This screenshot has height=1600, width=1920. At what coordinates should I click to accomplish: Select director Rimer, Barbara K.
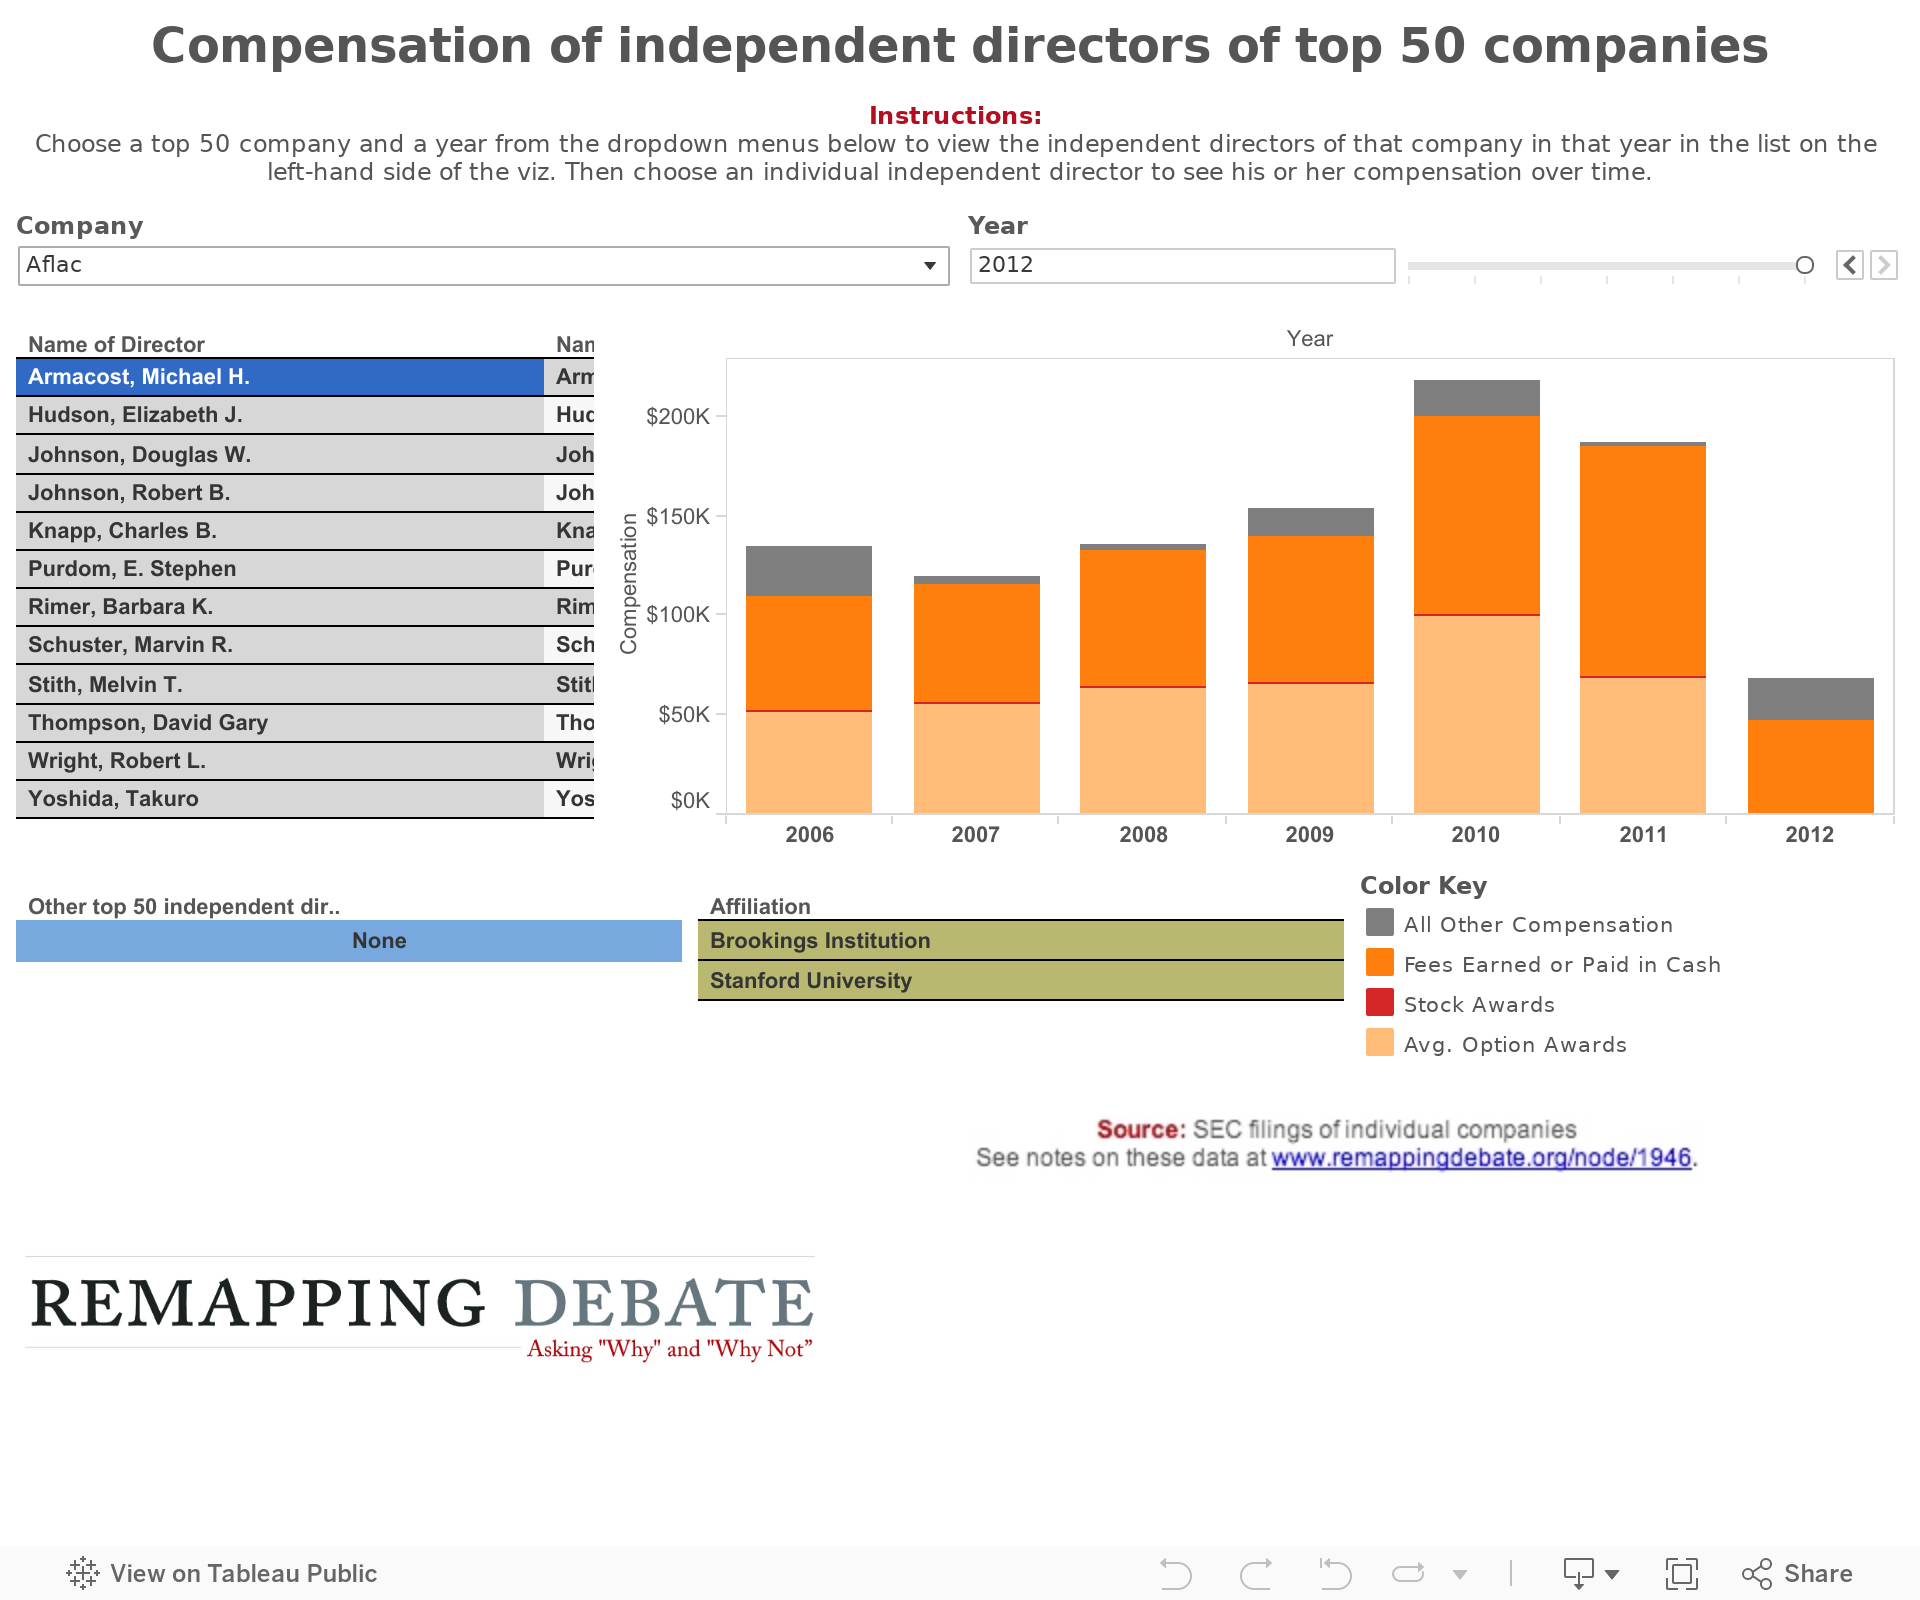point(280,607)
